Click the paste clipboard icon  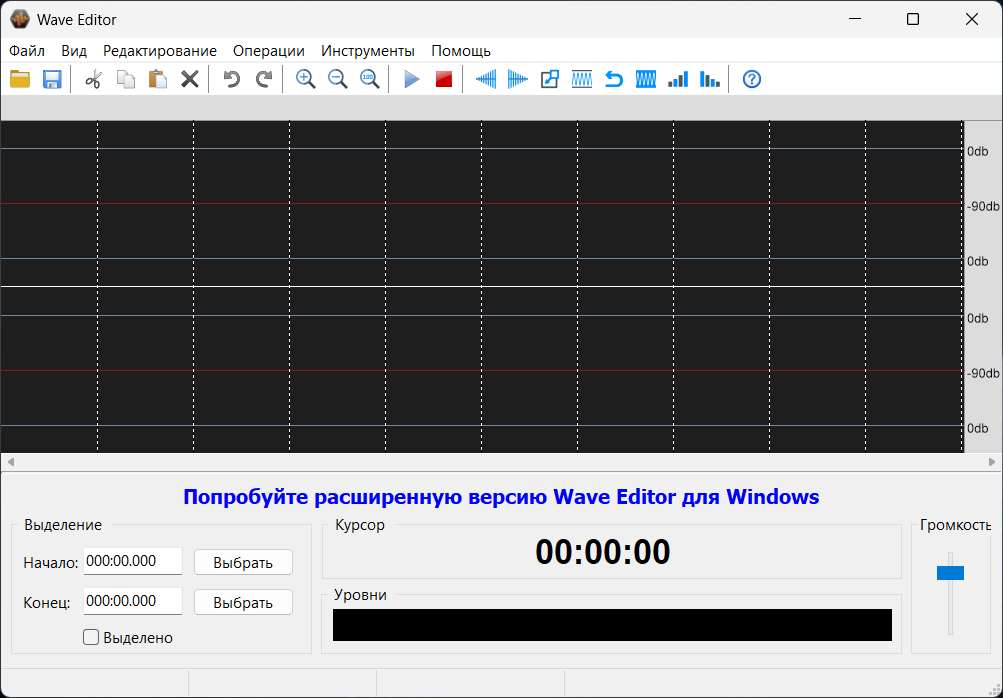pos(157,79)
